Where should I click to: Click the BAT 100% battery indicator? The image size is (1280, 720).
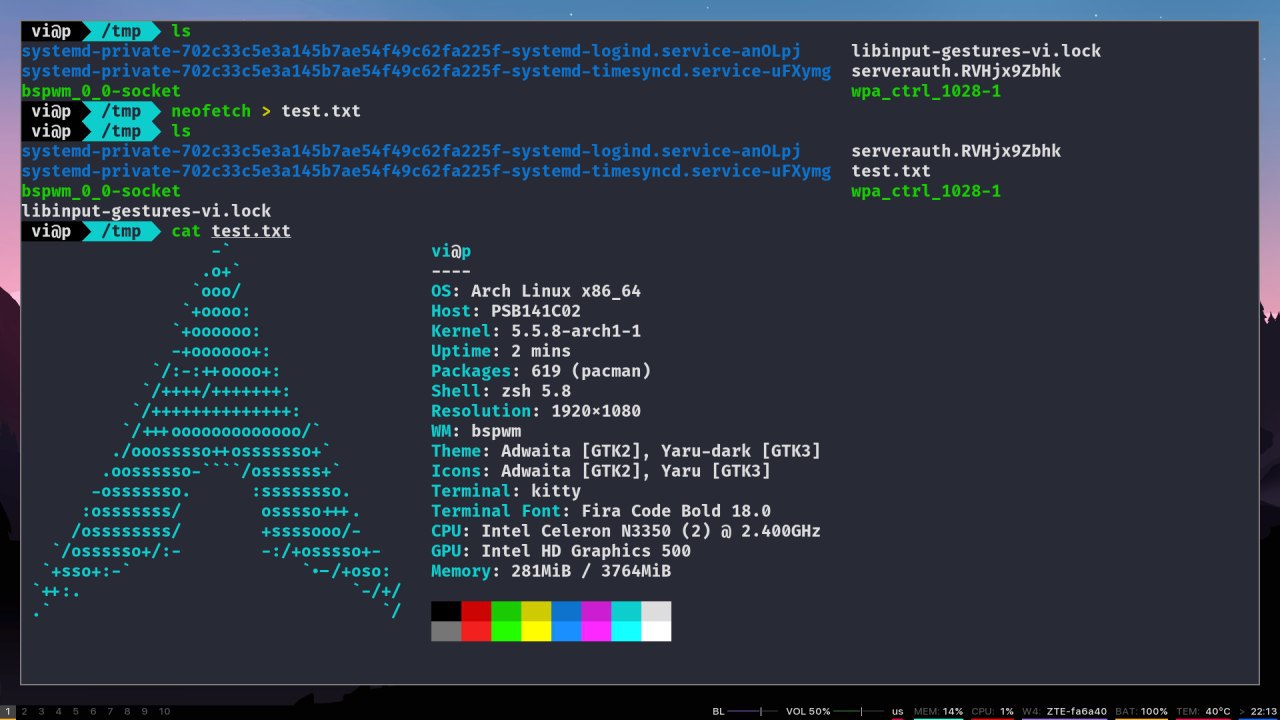click(1141, 712)
